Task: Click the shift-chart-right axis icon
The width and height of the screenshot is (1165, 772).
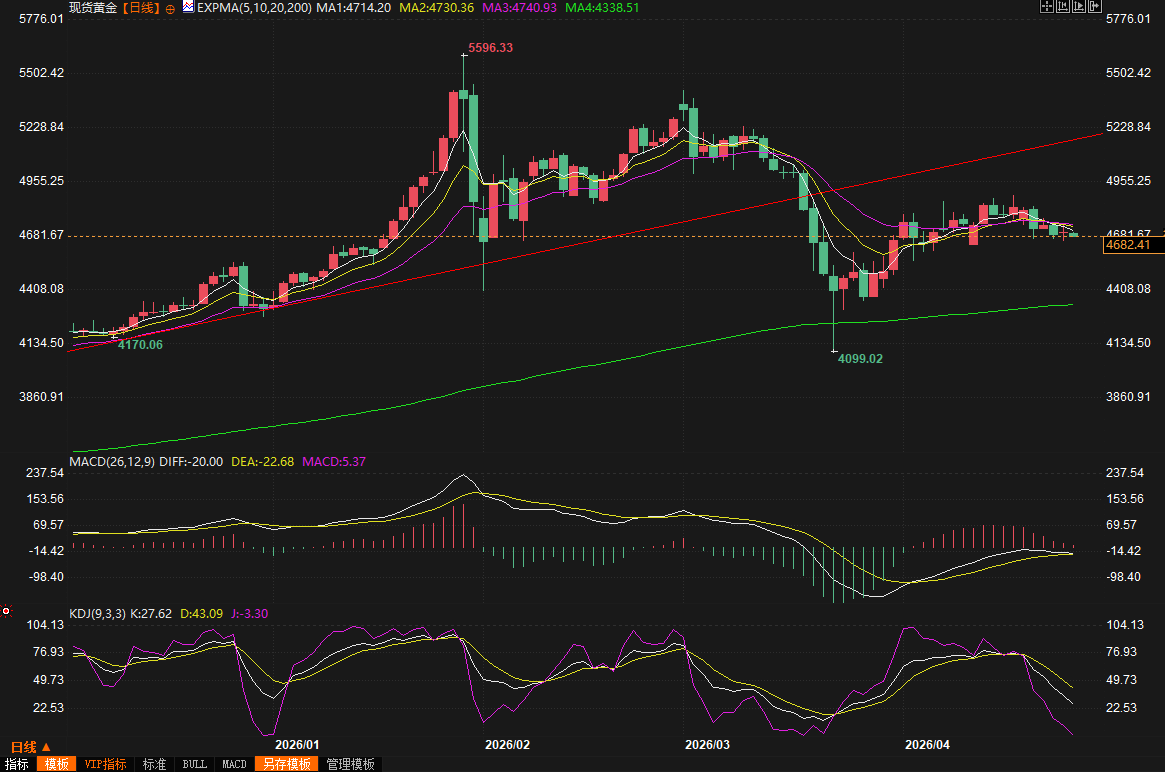Action: (1079, 6)
